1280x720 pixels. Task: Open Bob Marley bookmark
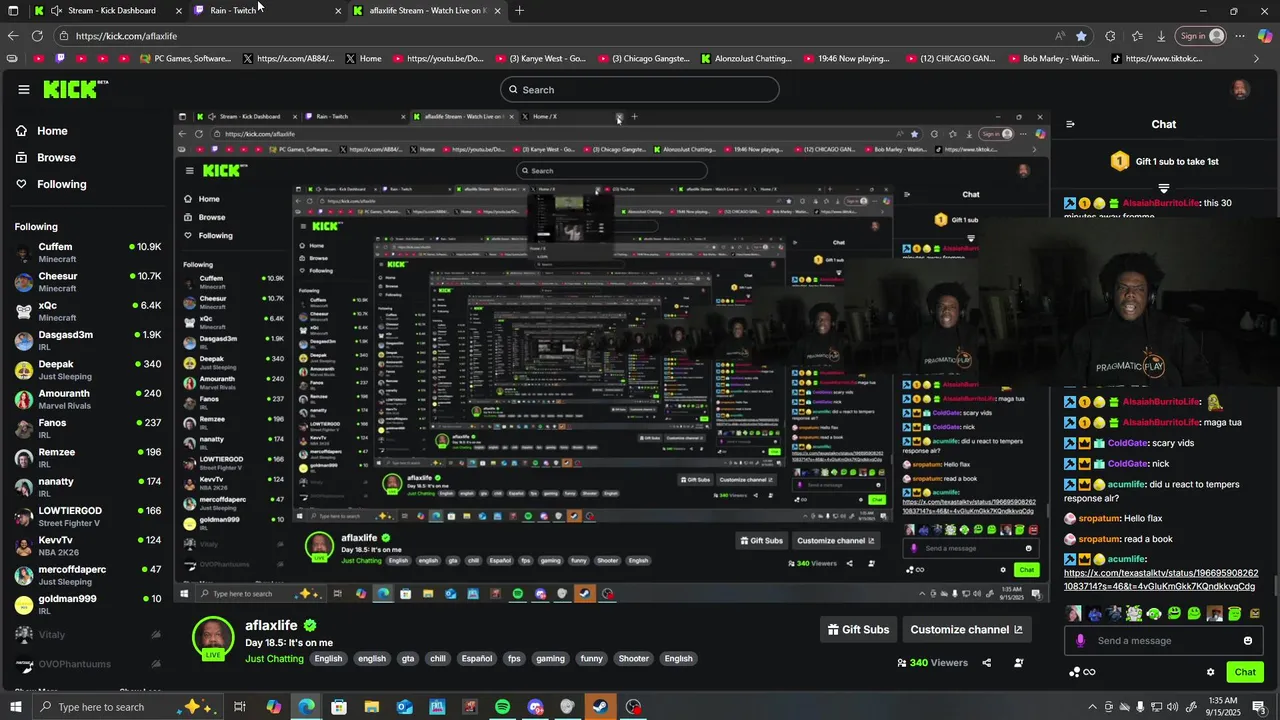coord(1052,59)
